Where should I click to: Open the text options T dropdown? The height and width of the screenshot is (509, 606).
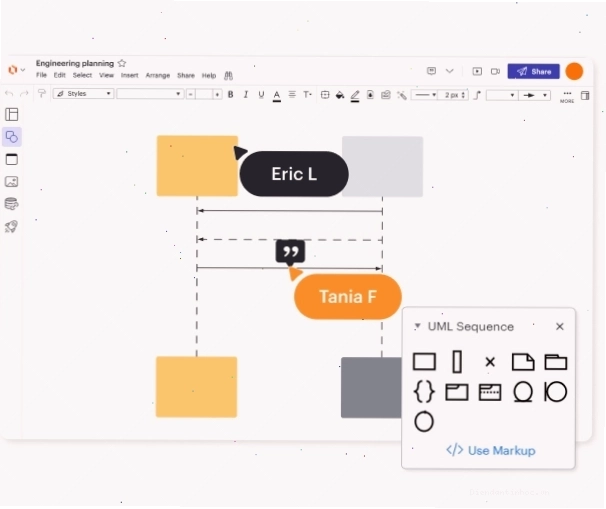pyautogui.click(x=308, y=94)
